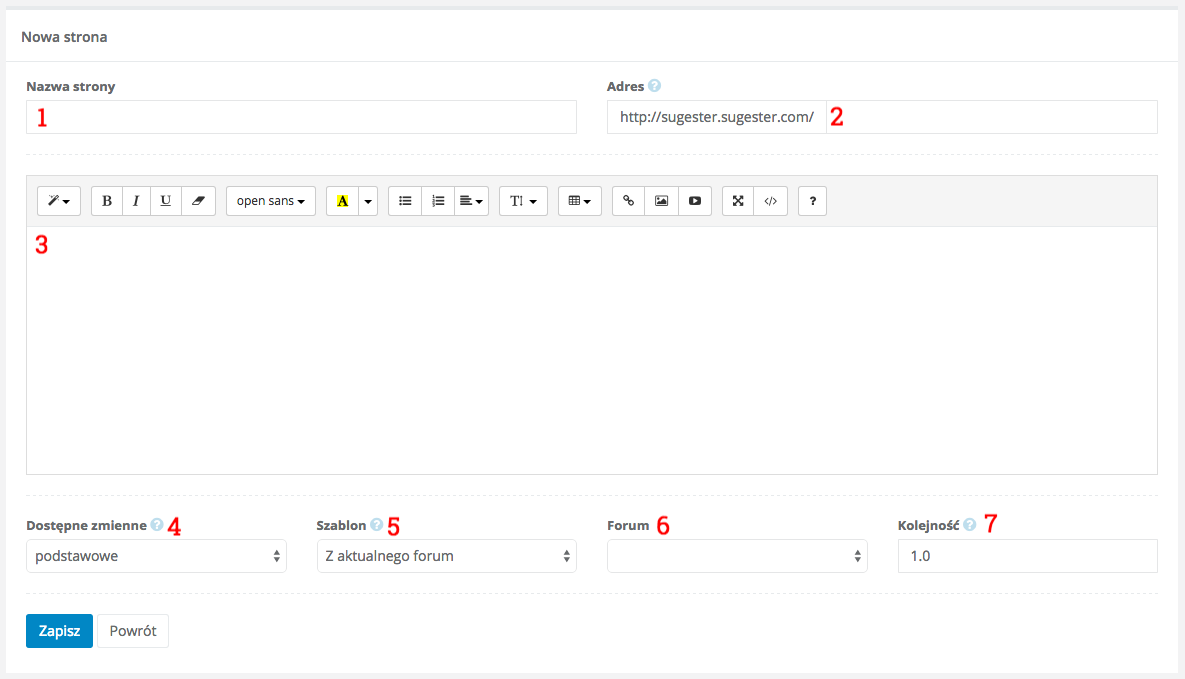Insert an unordered bullet list
1185x679 pixels.
pyautogui.click(x=405, y=201)
